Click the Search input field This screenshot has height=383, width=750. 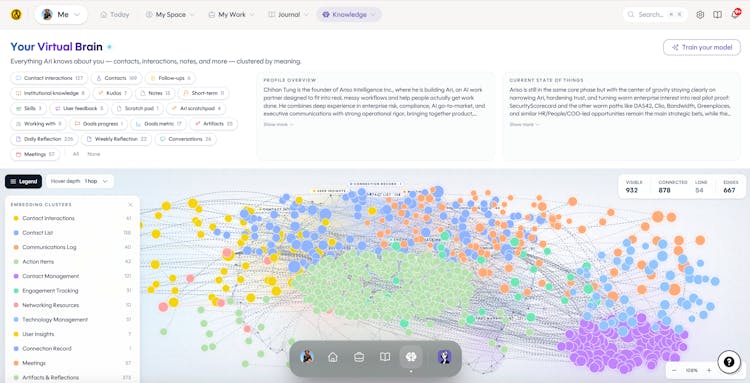(655, 15)
